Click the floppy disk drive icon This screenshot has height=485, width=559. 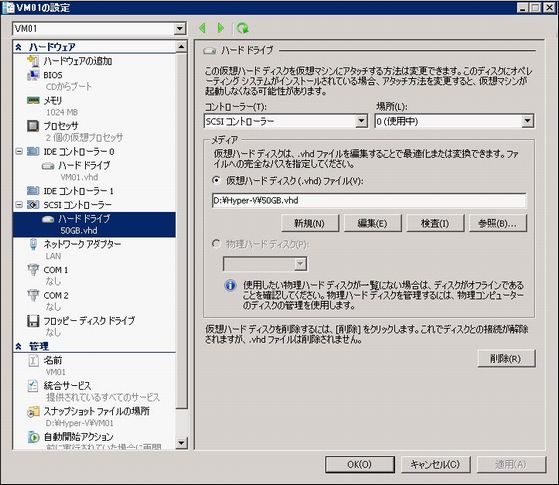(33, 321)
